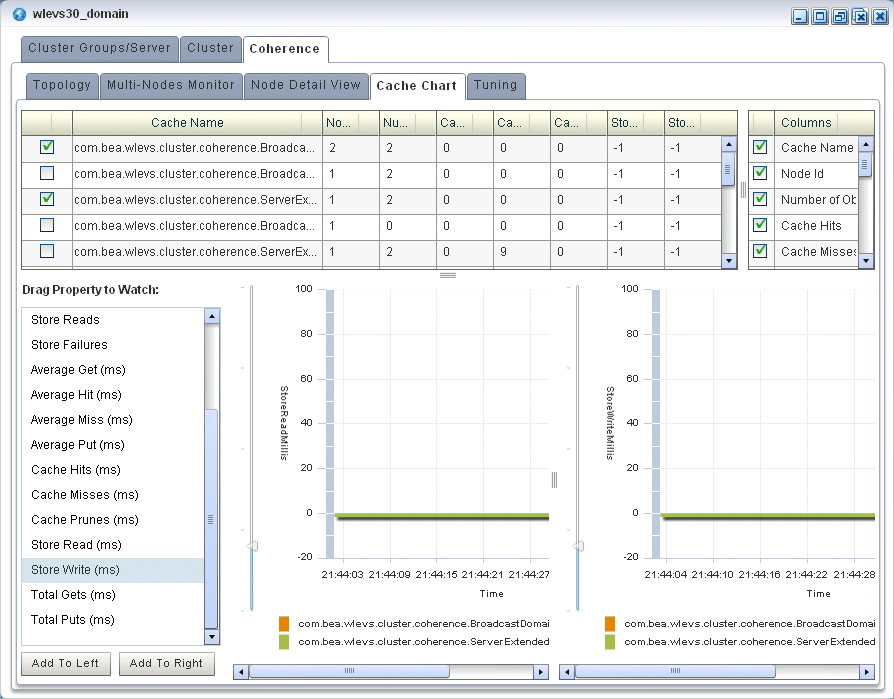This screenshot has height=699, width=894.
Task: Select the Coherence tab
Action: pyautogui.click(x=285, y=49)
